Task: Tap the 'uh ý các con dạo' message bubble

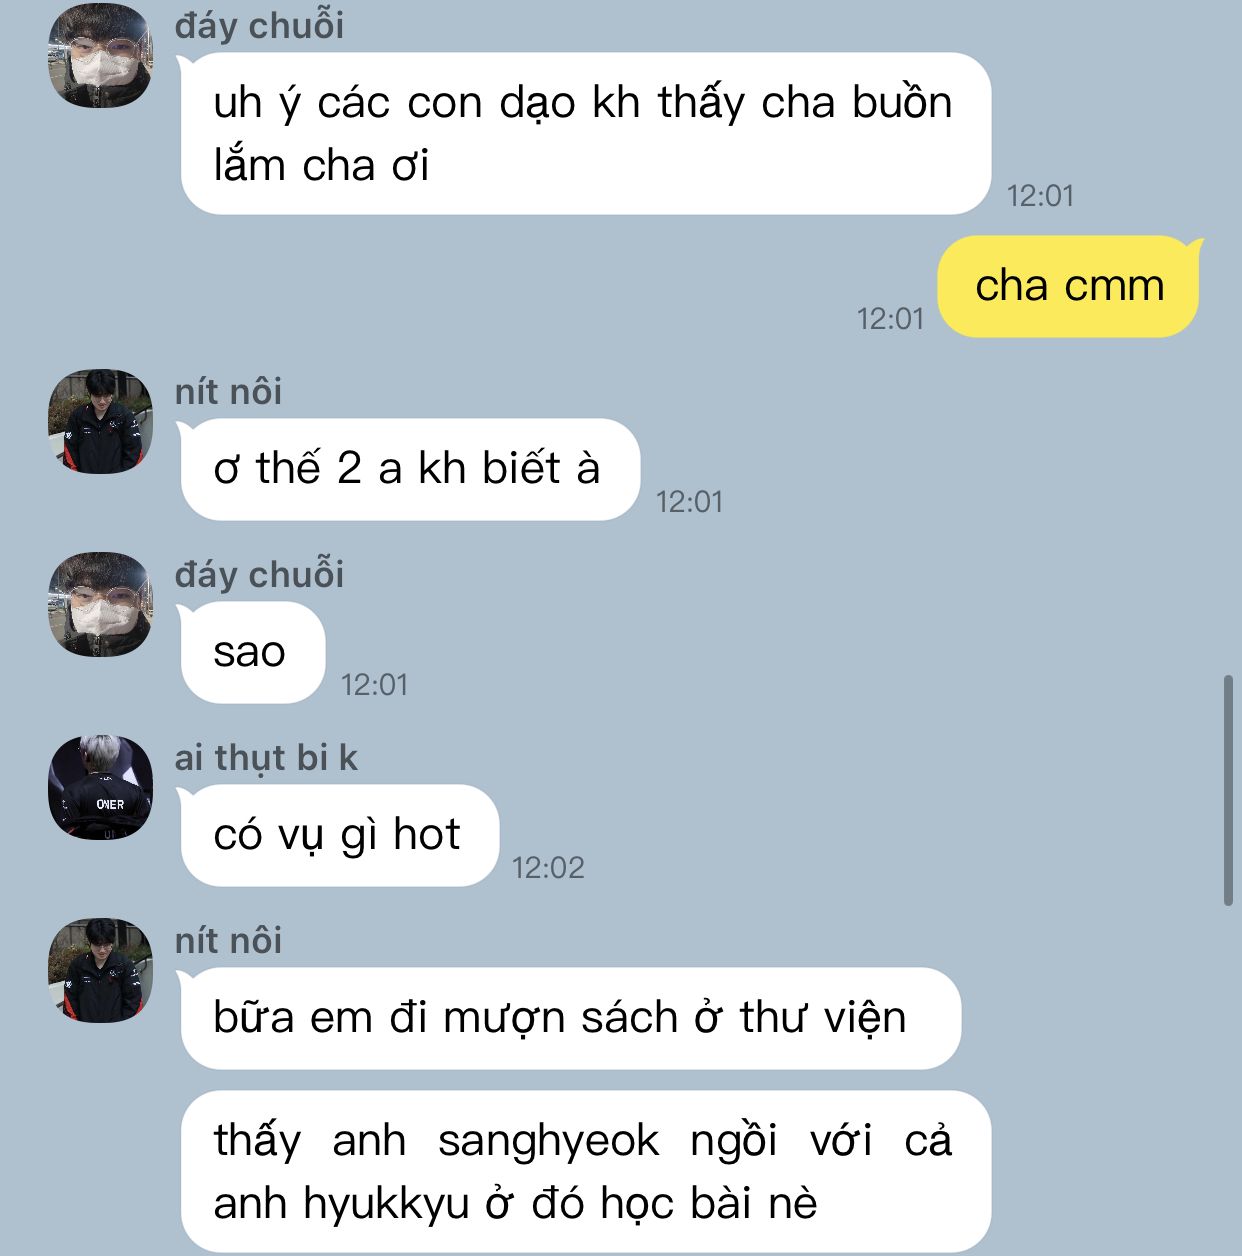Action: [x=585, y=133]
